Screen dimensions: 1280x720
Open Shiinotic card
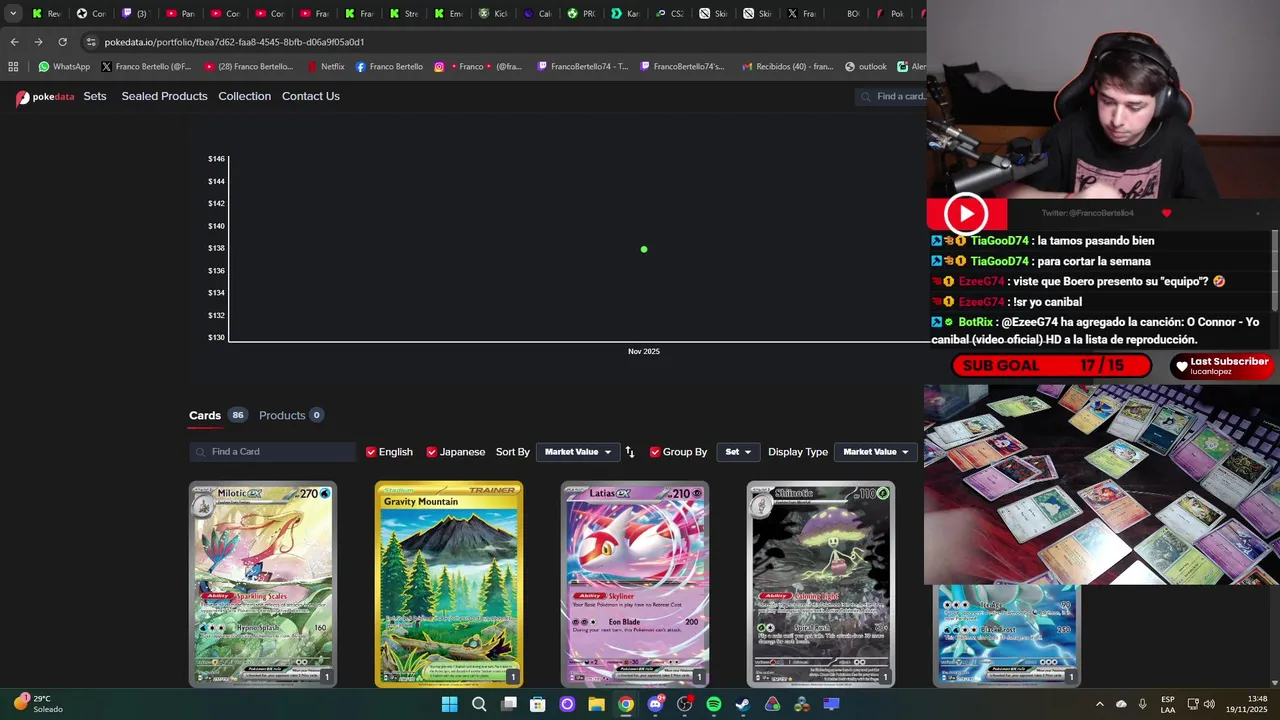[821, 585]
